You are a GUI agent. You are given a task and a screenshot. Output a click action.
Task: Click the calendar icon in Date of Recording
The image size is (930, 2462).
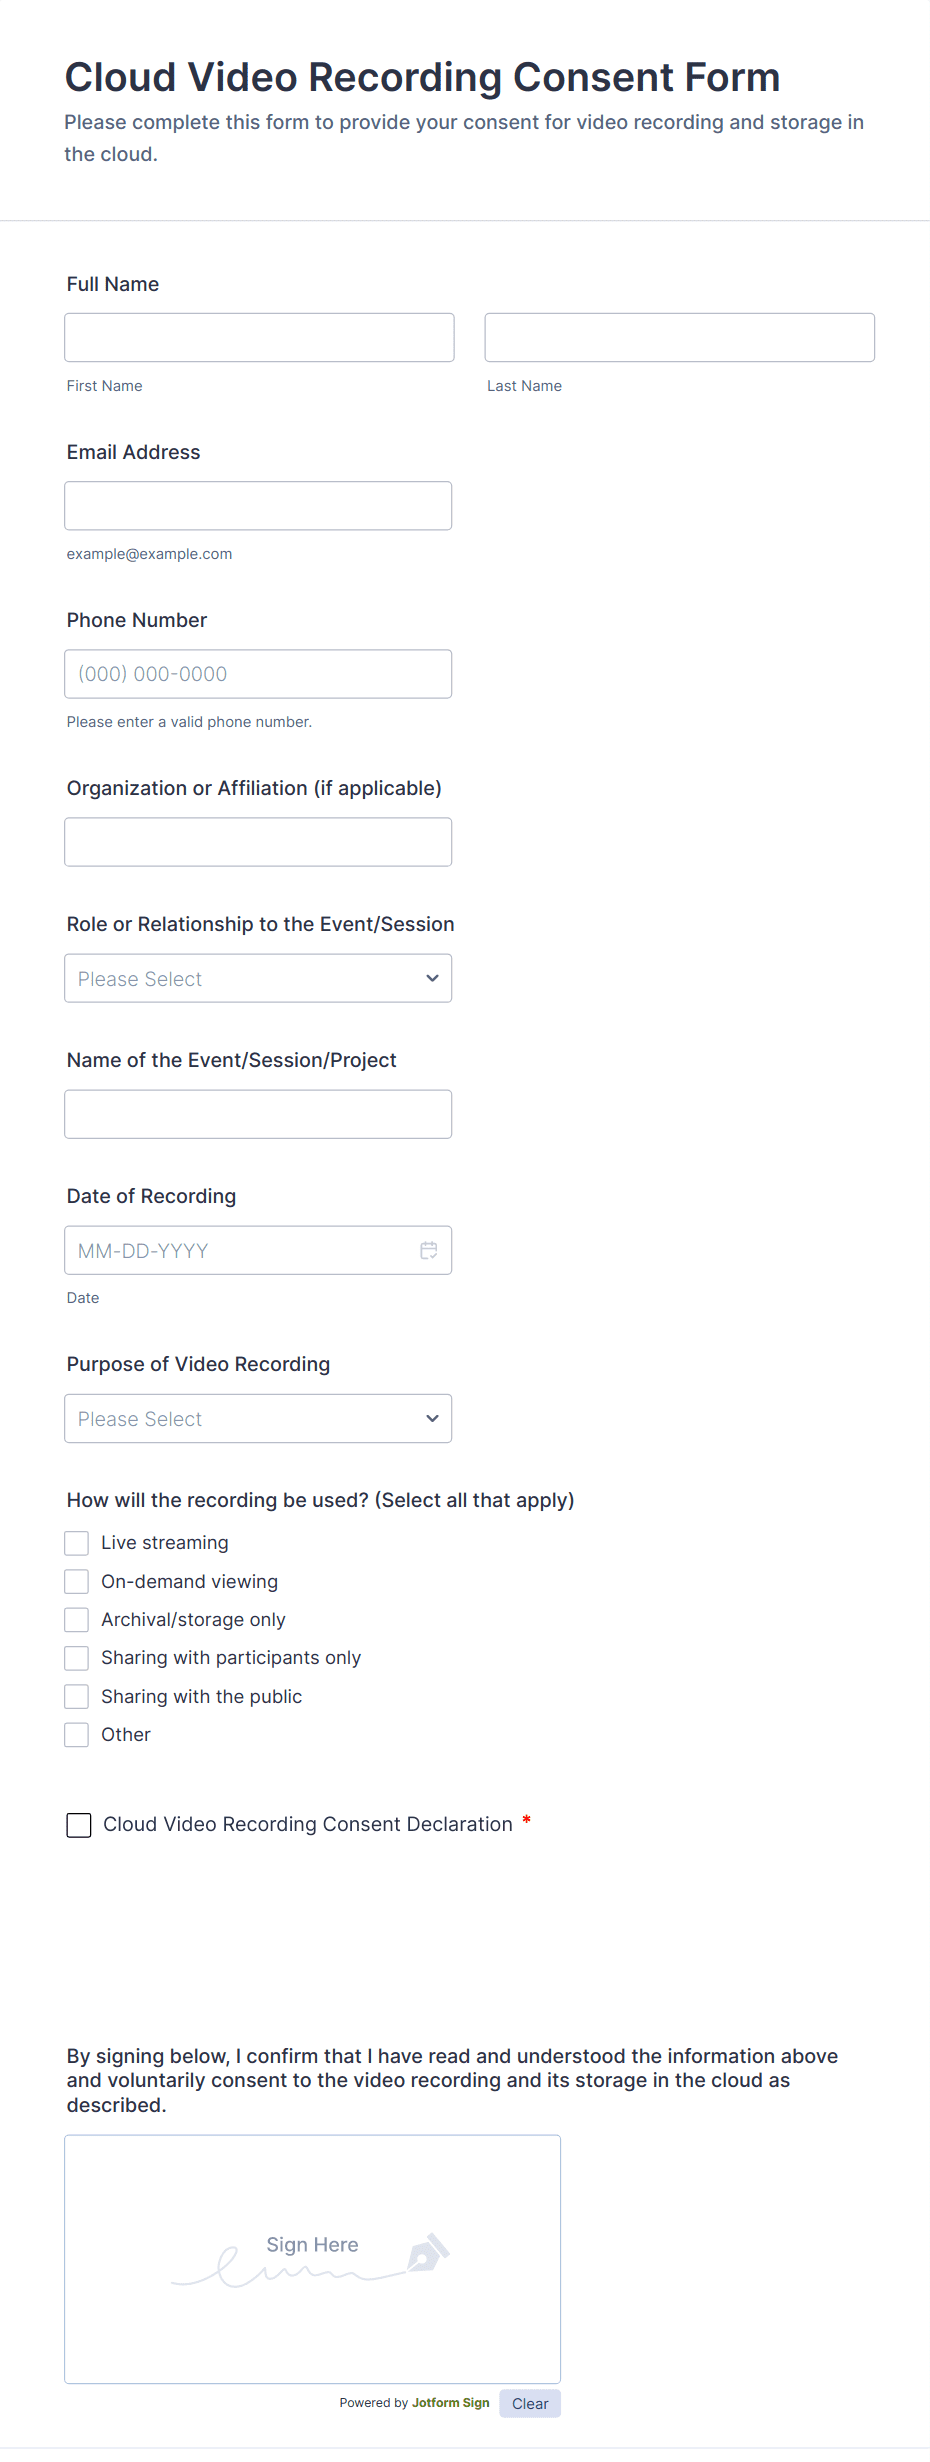(429, 1250)
